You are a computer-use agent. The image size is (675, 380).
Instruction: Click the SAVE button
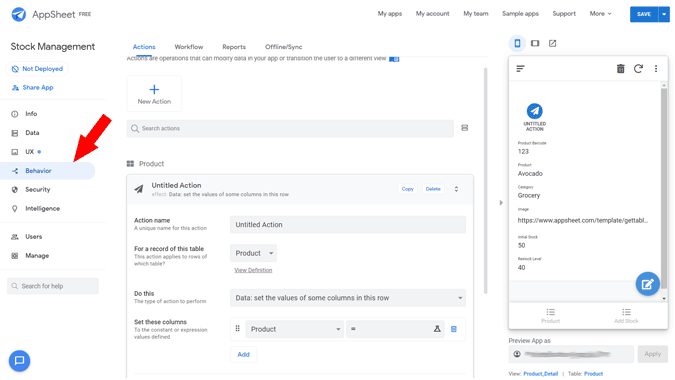coord(644,14)
